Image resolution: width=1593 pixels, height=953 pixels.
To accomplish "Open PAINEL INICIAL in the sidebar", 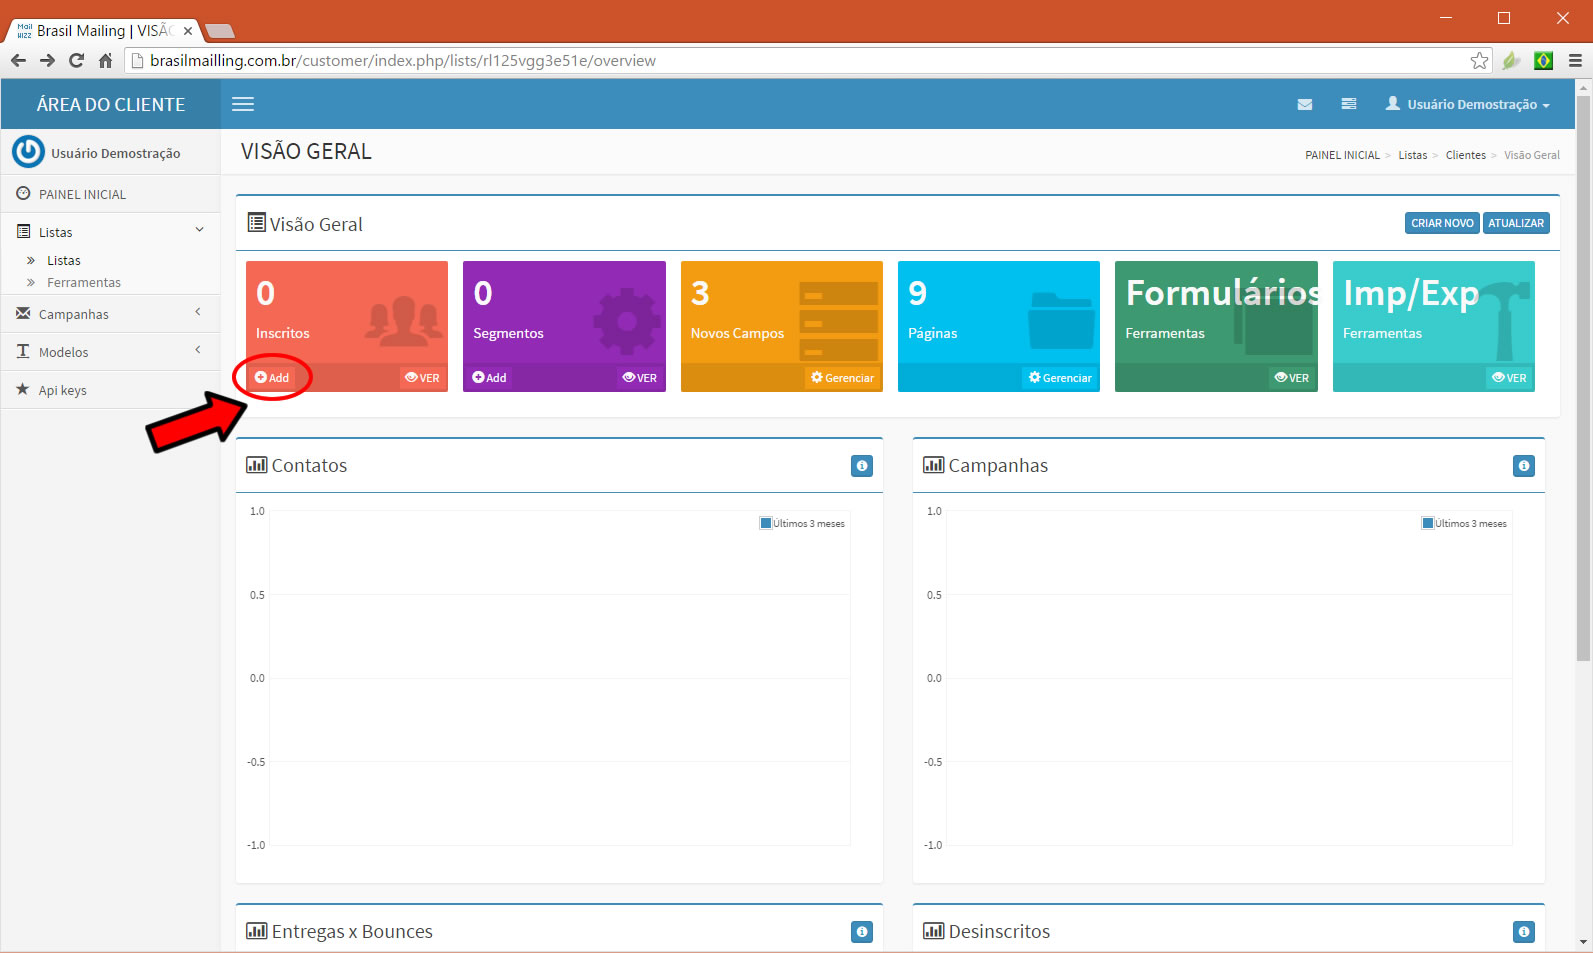I will [x=110, y=194].
